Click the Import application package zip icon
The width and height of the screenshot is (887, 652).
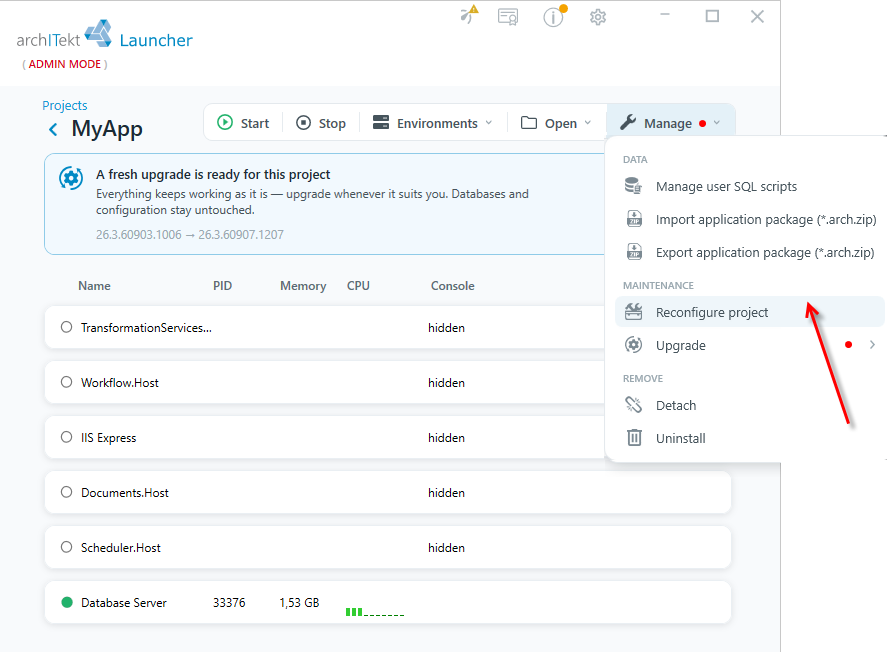634,219
